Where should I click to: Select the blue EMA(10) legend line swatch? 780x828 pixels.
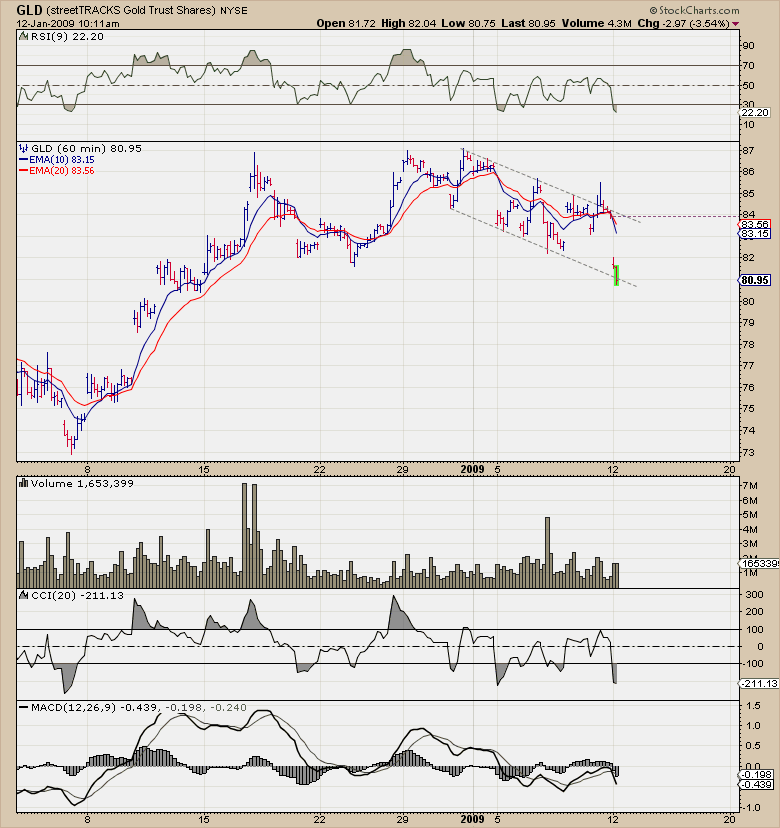(x=24, y=159)
